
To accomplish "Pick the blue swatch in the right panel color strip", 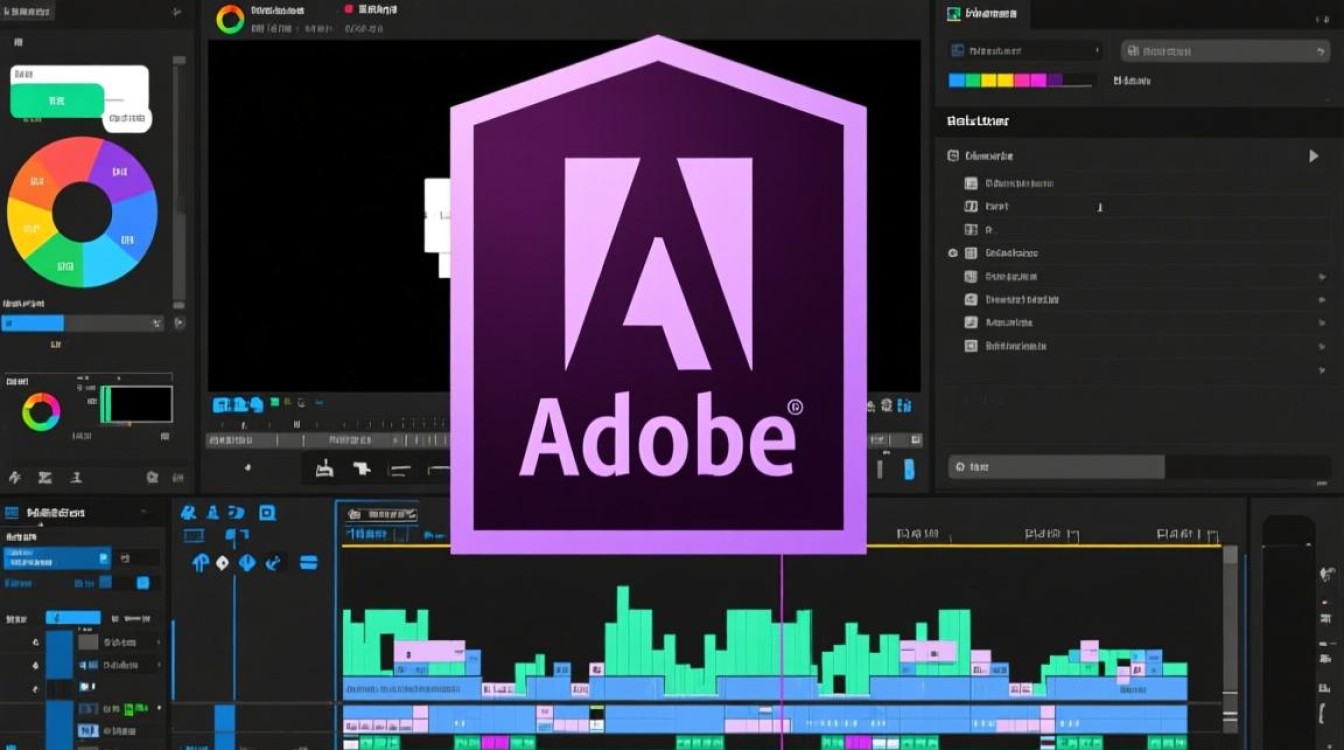I will (957, 80).
